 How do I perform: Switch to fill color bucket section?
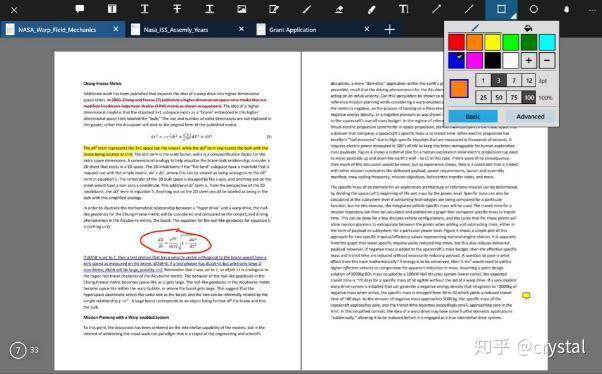(528, 28)
